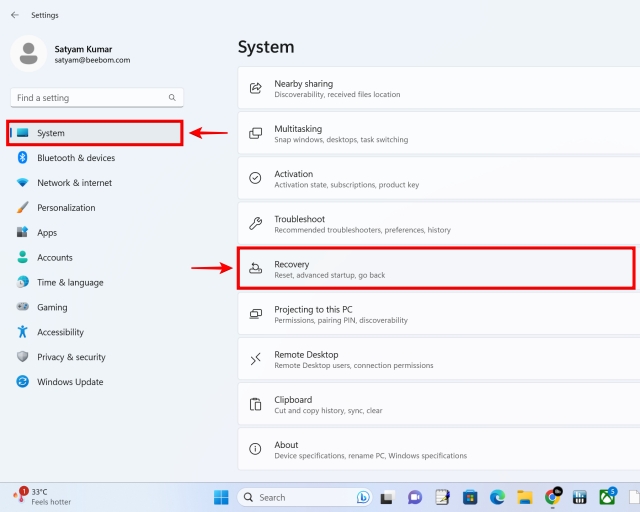The image size is (640, 512).
Task: Click user name Satyam Kumar
Action: [x=83, y=49]
